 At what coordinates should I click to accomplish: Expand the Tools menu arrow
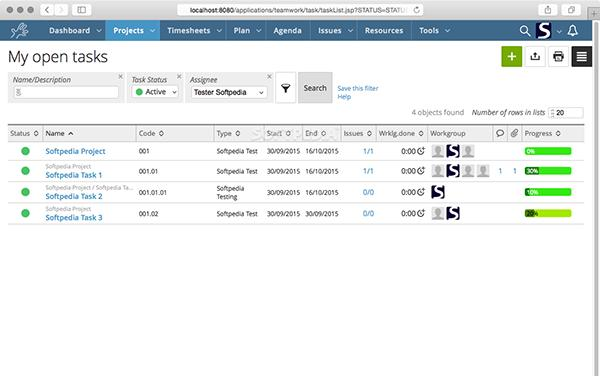pos(447,31)
